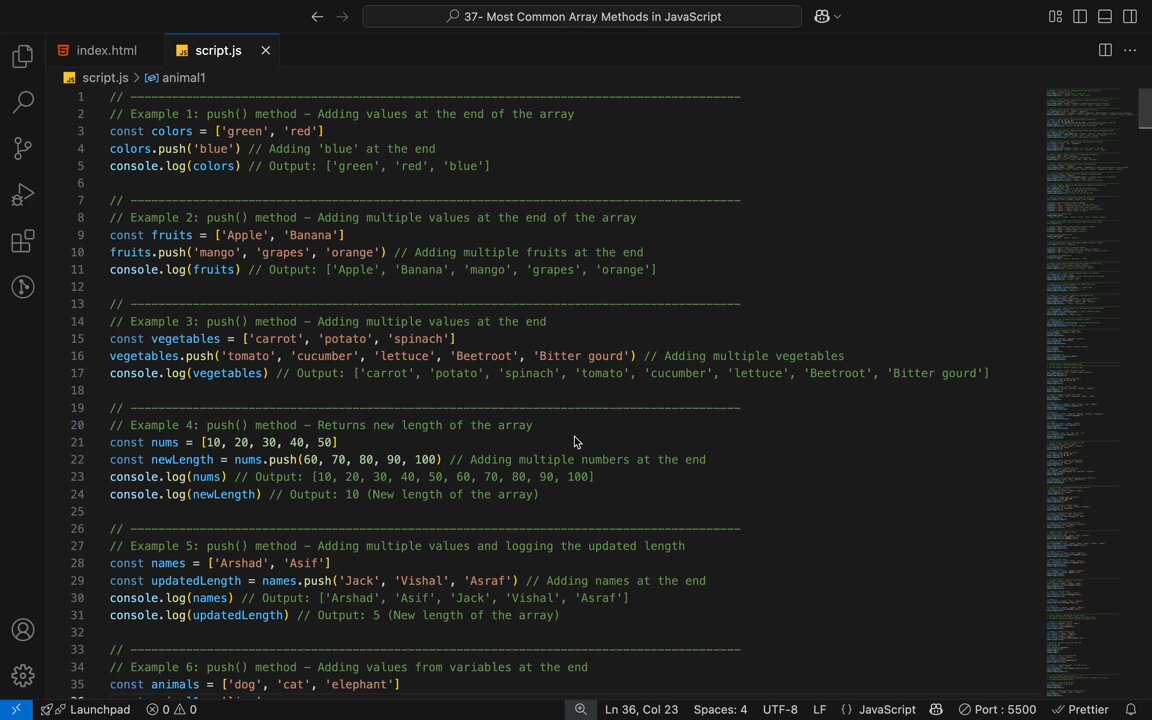1152x720 pixels.
Task: Go forward with the right arrow
Action: tap(342, 16)
